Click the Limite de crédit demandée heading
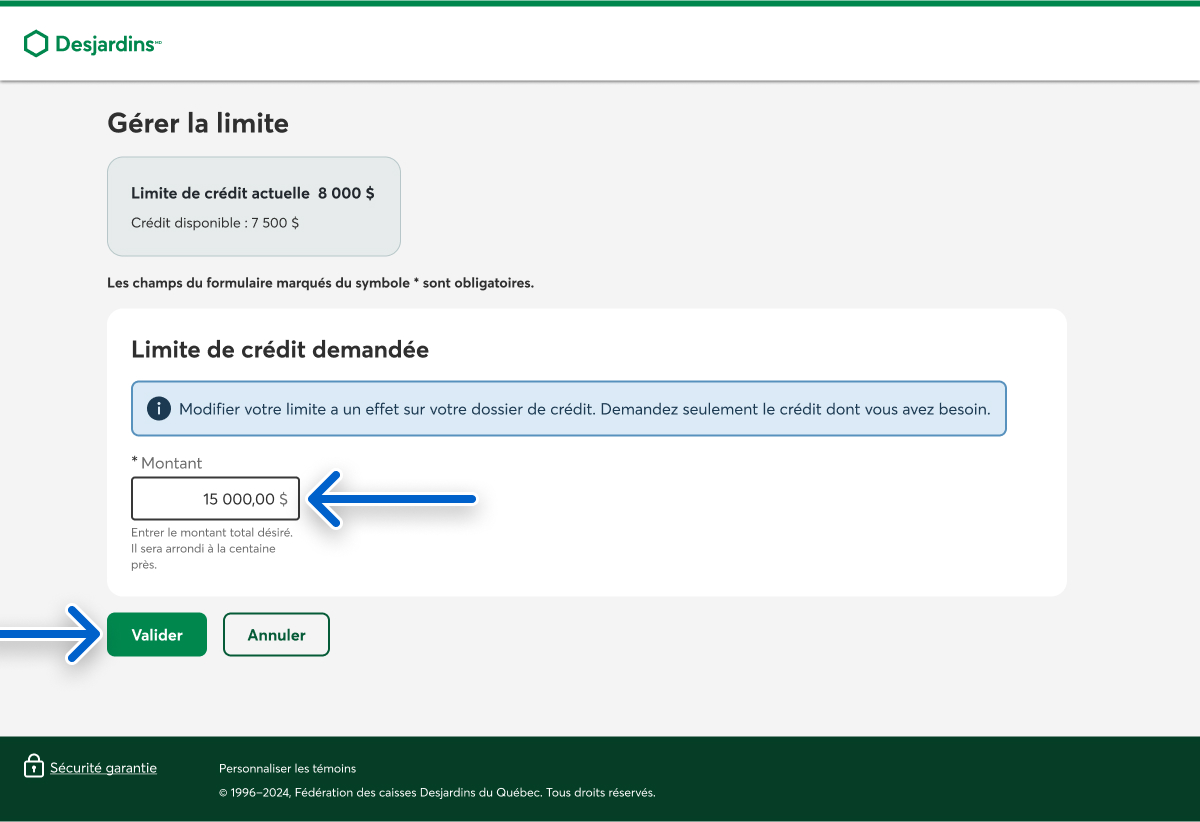The height and width of the screenshot is (822, 1200). (x=280, y=350)
